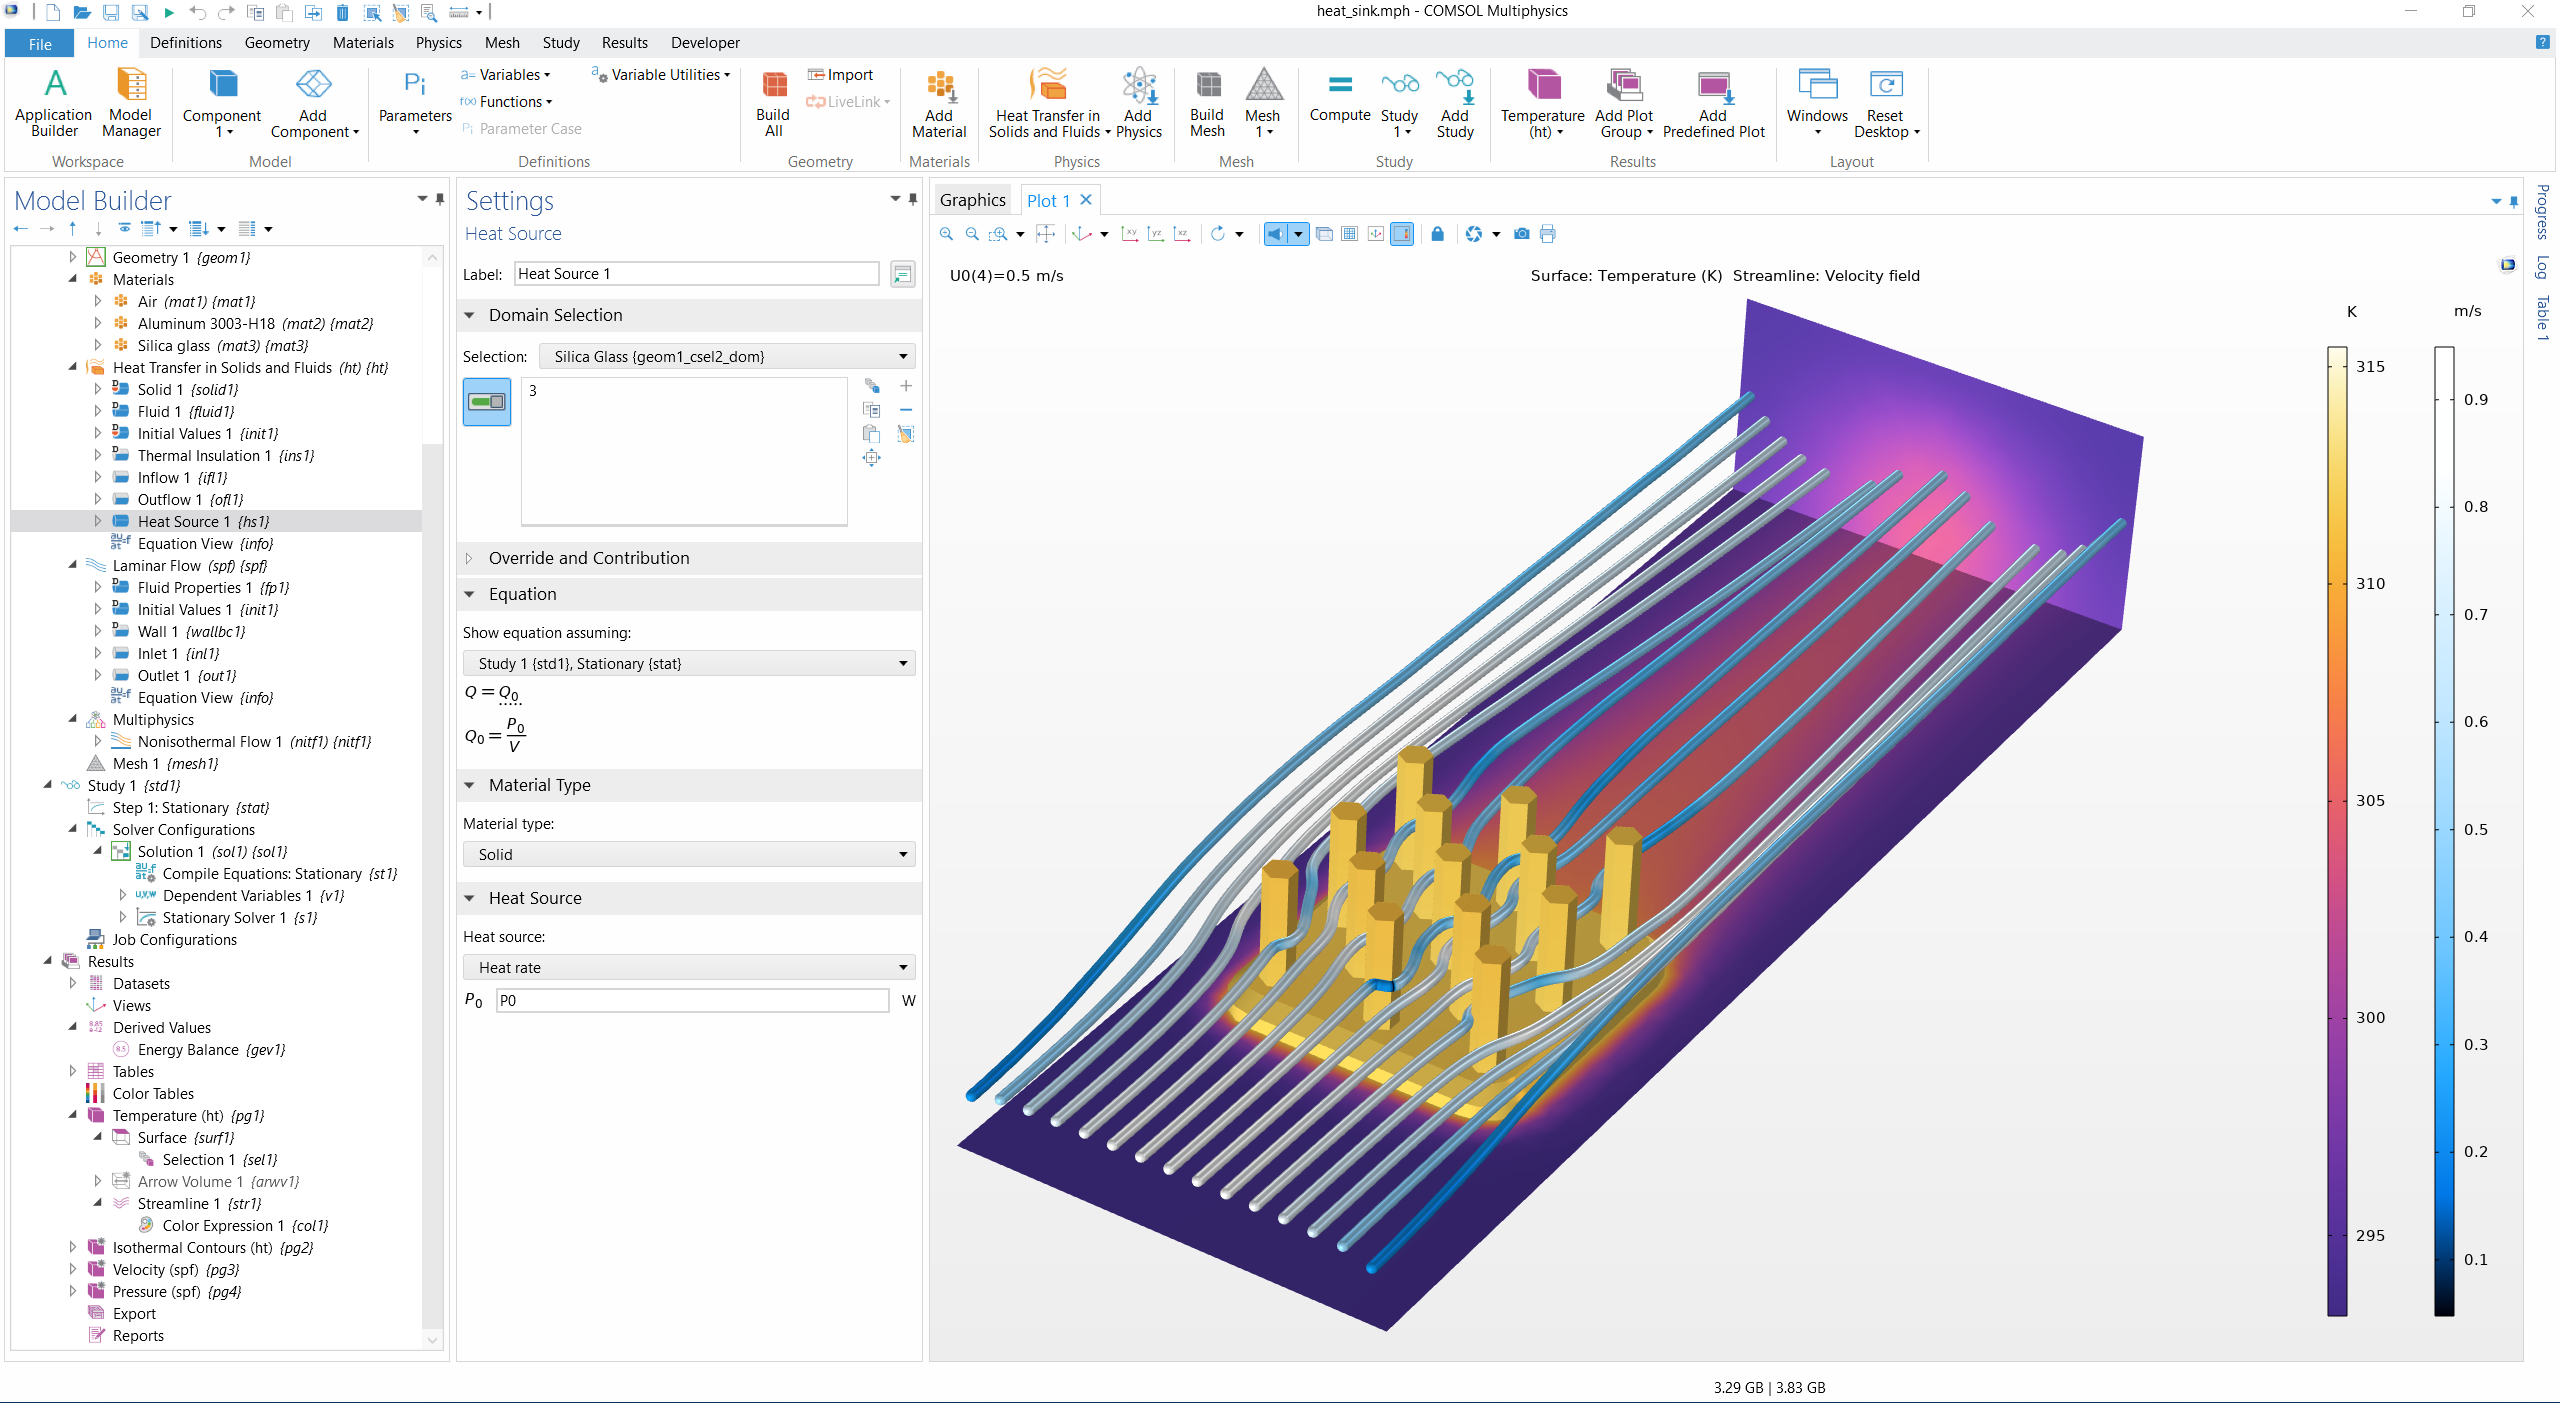The height and width of the screenshot is (1403, 2560).
Task: Open Windows layout button
Action: (x=1817, y=102)
